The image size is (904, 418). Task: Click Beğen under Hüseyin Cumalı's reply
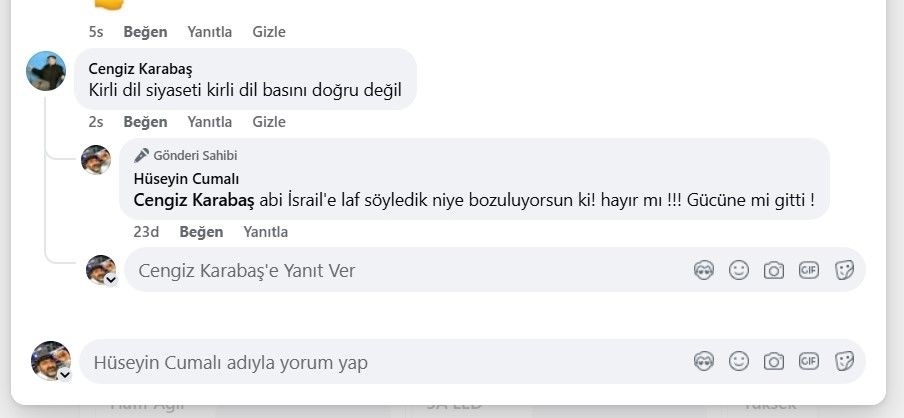(x=201, y=232)
